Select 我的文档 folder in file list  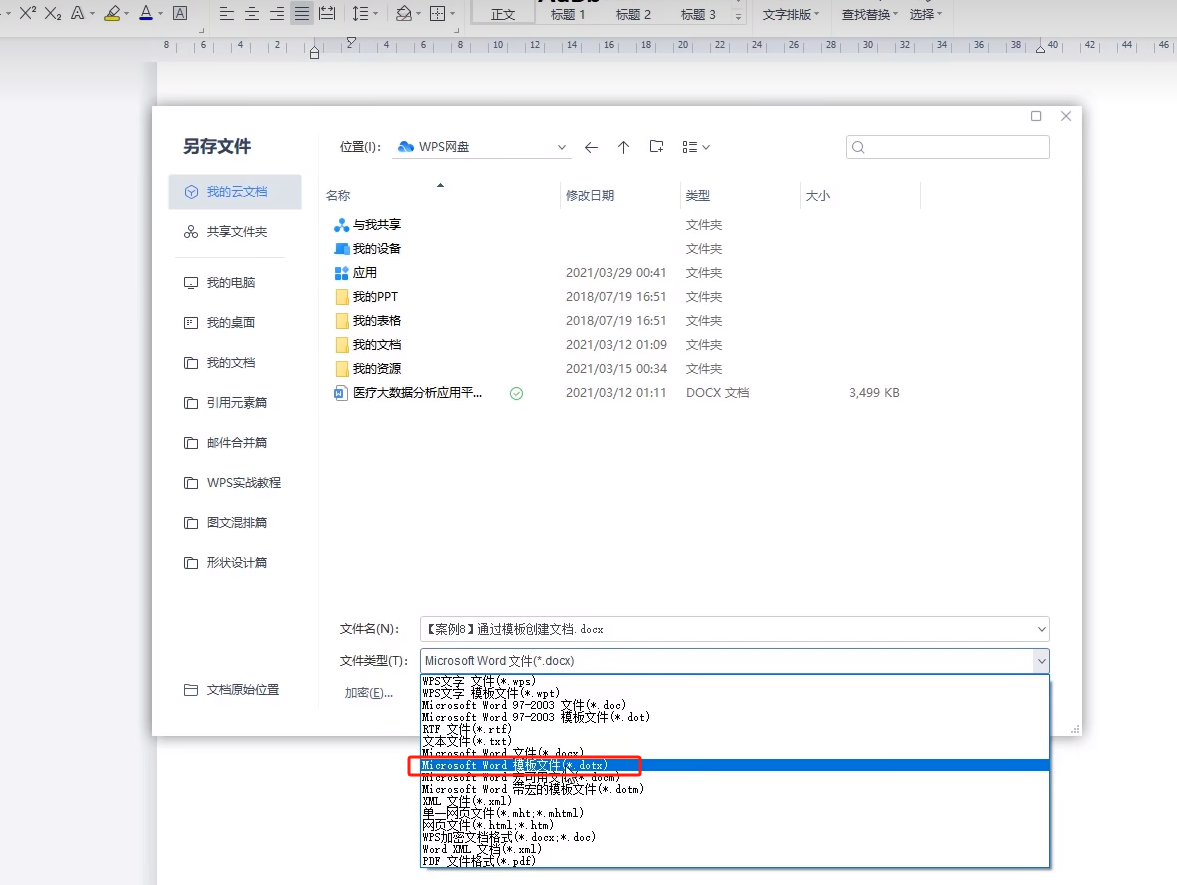click(368, 345)
